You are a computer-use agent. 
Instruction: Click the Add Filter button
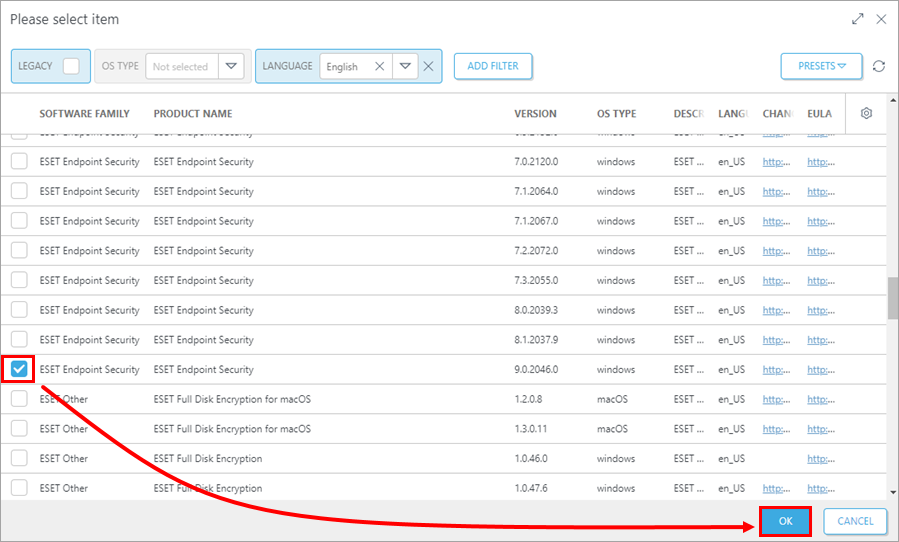[493, 66]
